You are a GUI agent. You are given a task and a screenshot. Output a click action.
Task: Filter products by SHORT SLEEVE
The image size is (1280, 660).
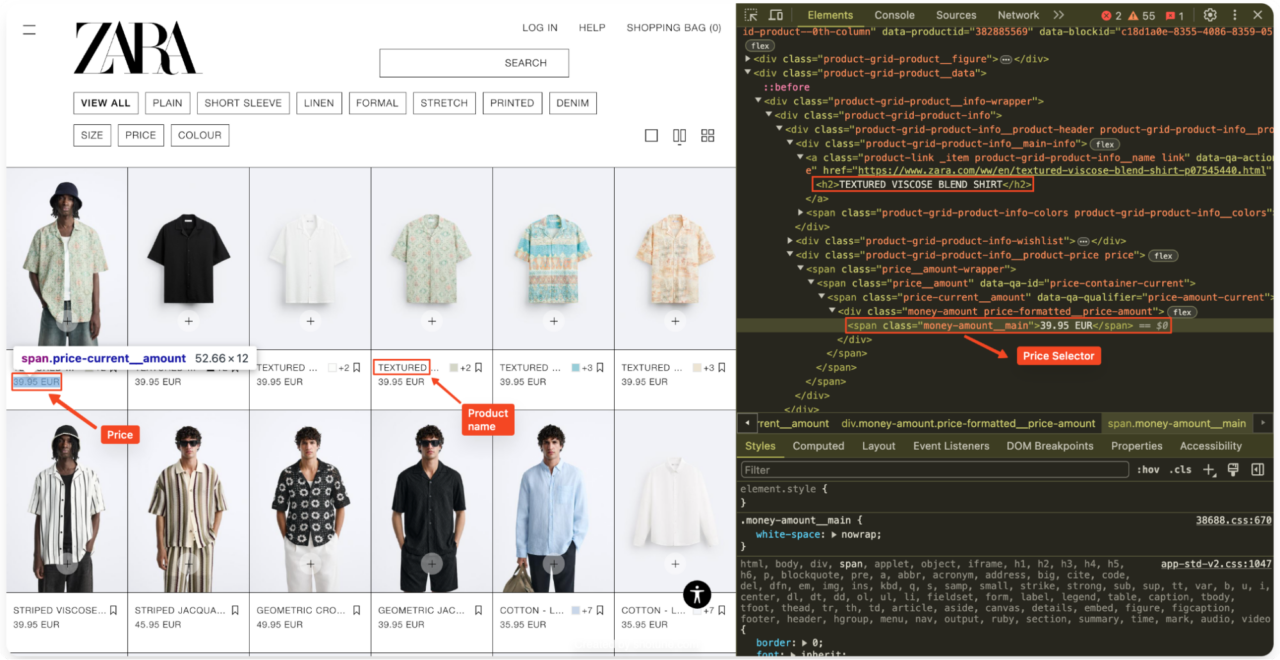click(x=243, y=103)
